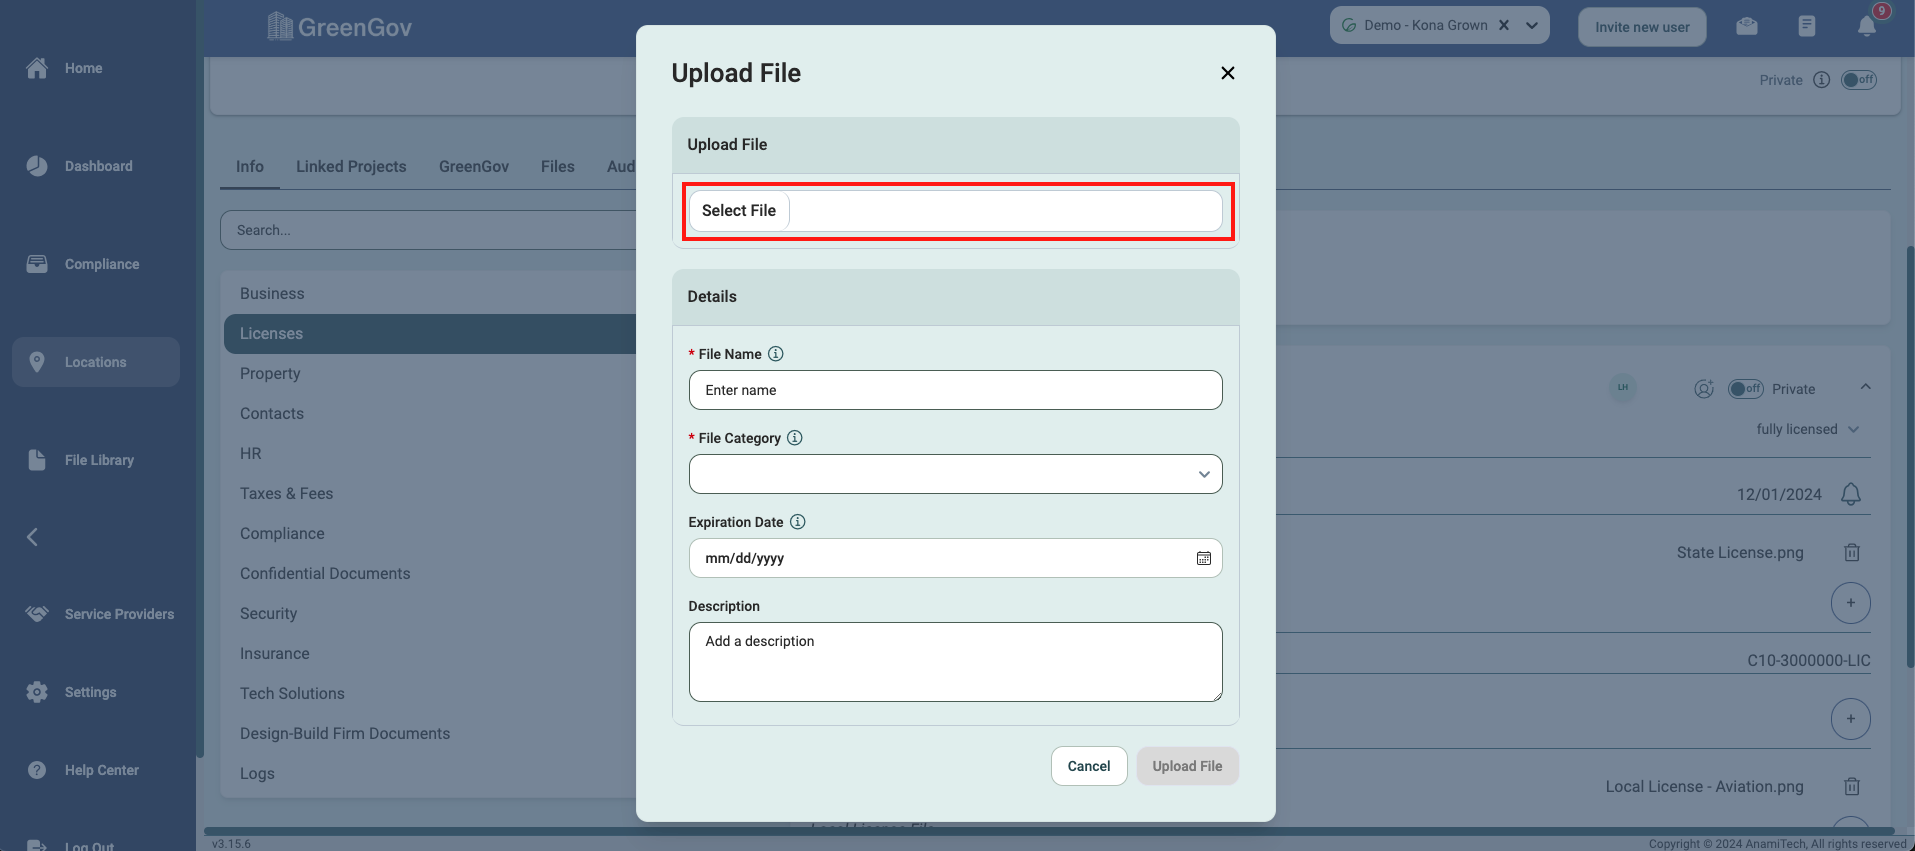Image resolution: width=1915 pixels, height=851 pixels.
Task: Click the Select File button
Action: (x=739, y=211)
